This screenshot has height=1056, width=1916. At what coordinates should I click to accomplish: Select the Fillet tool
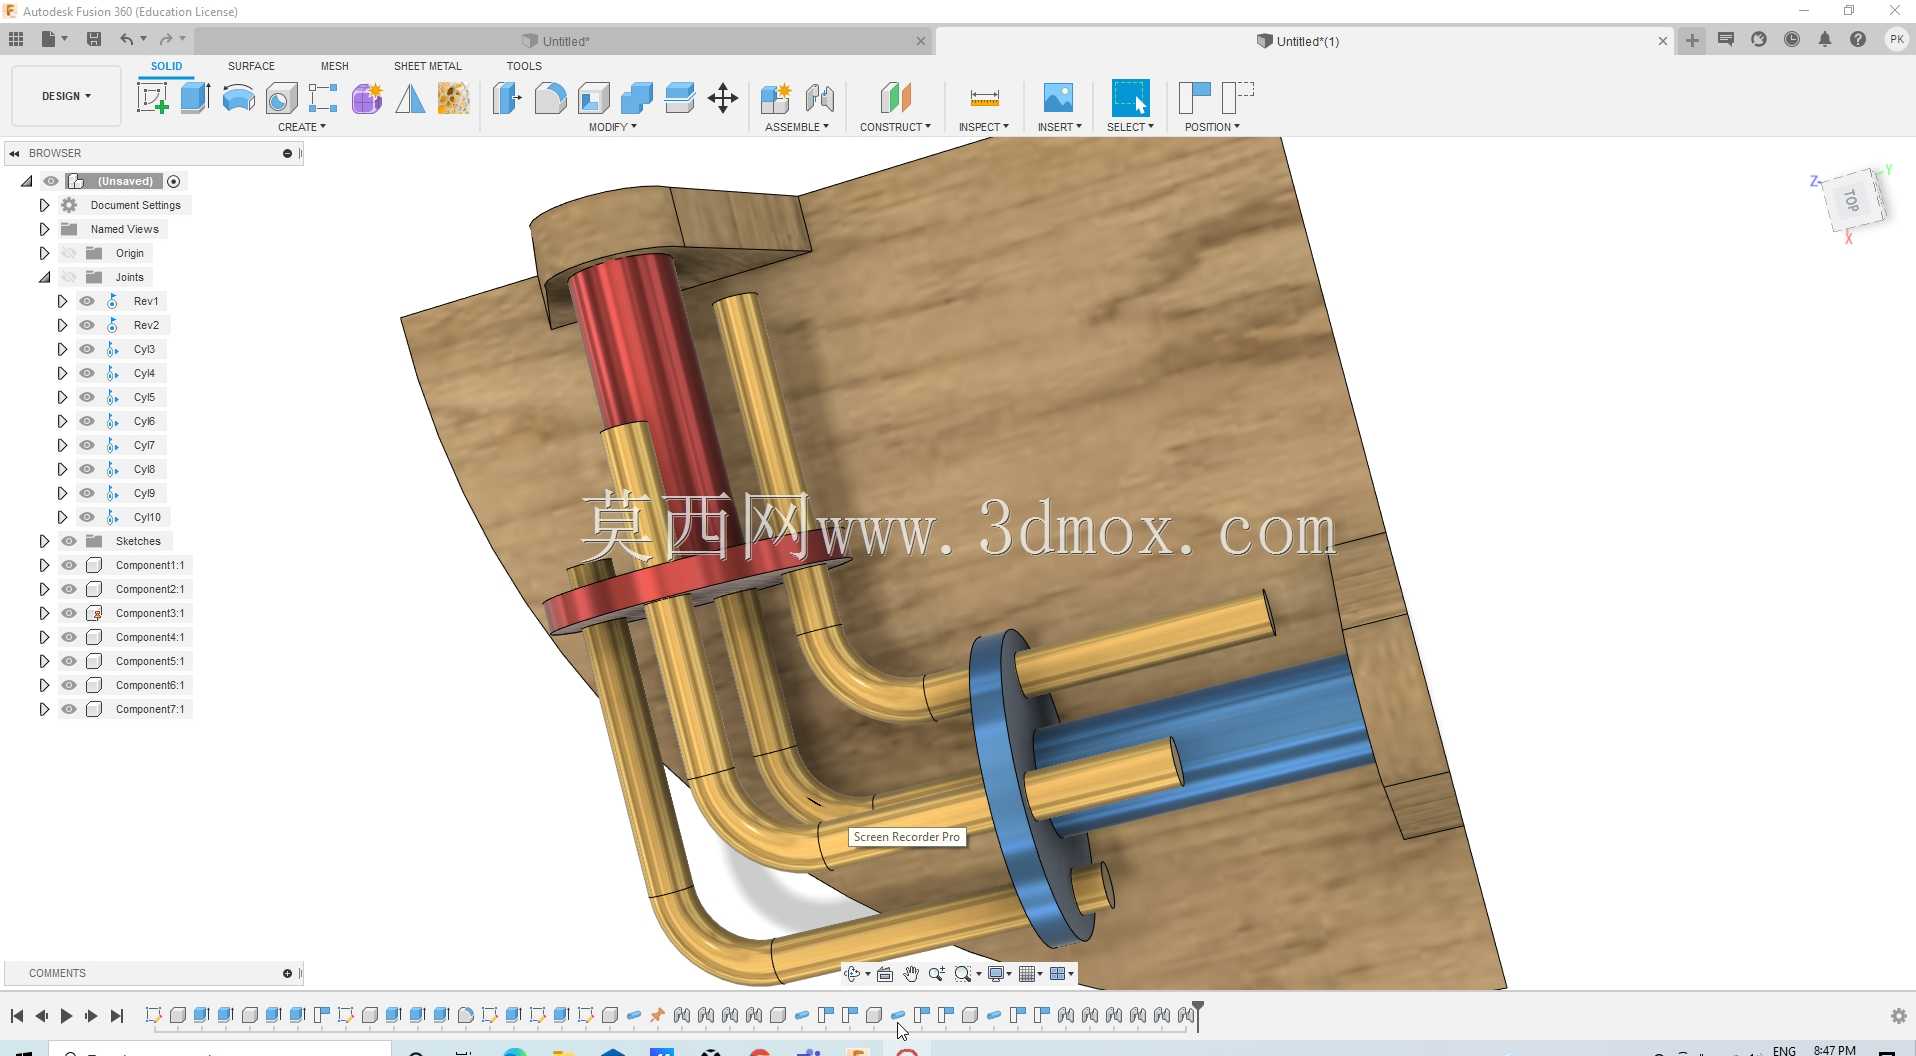pyautogui.click(x=550, y=98)
